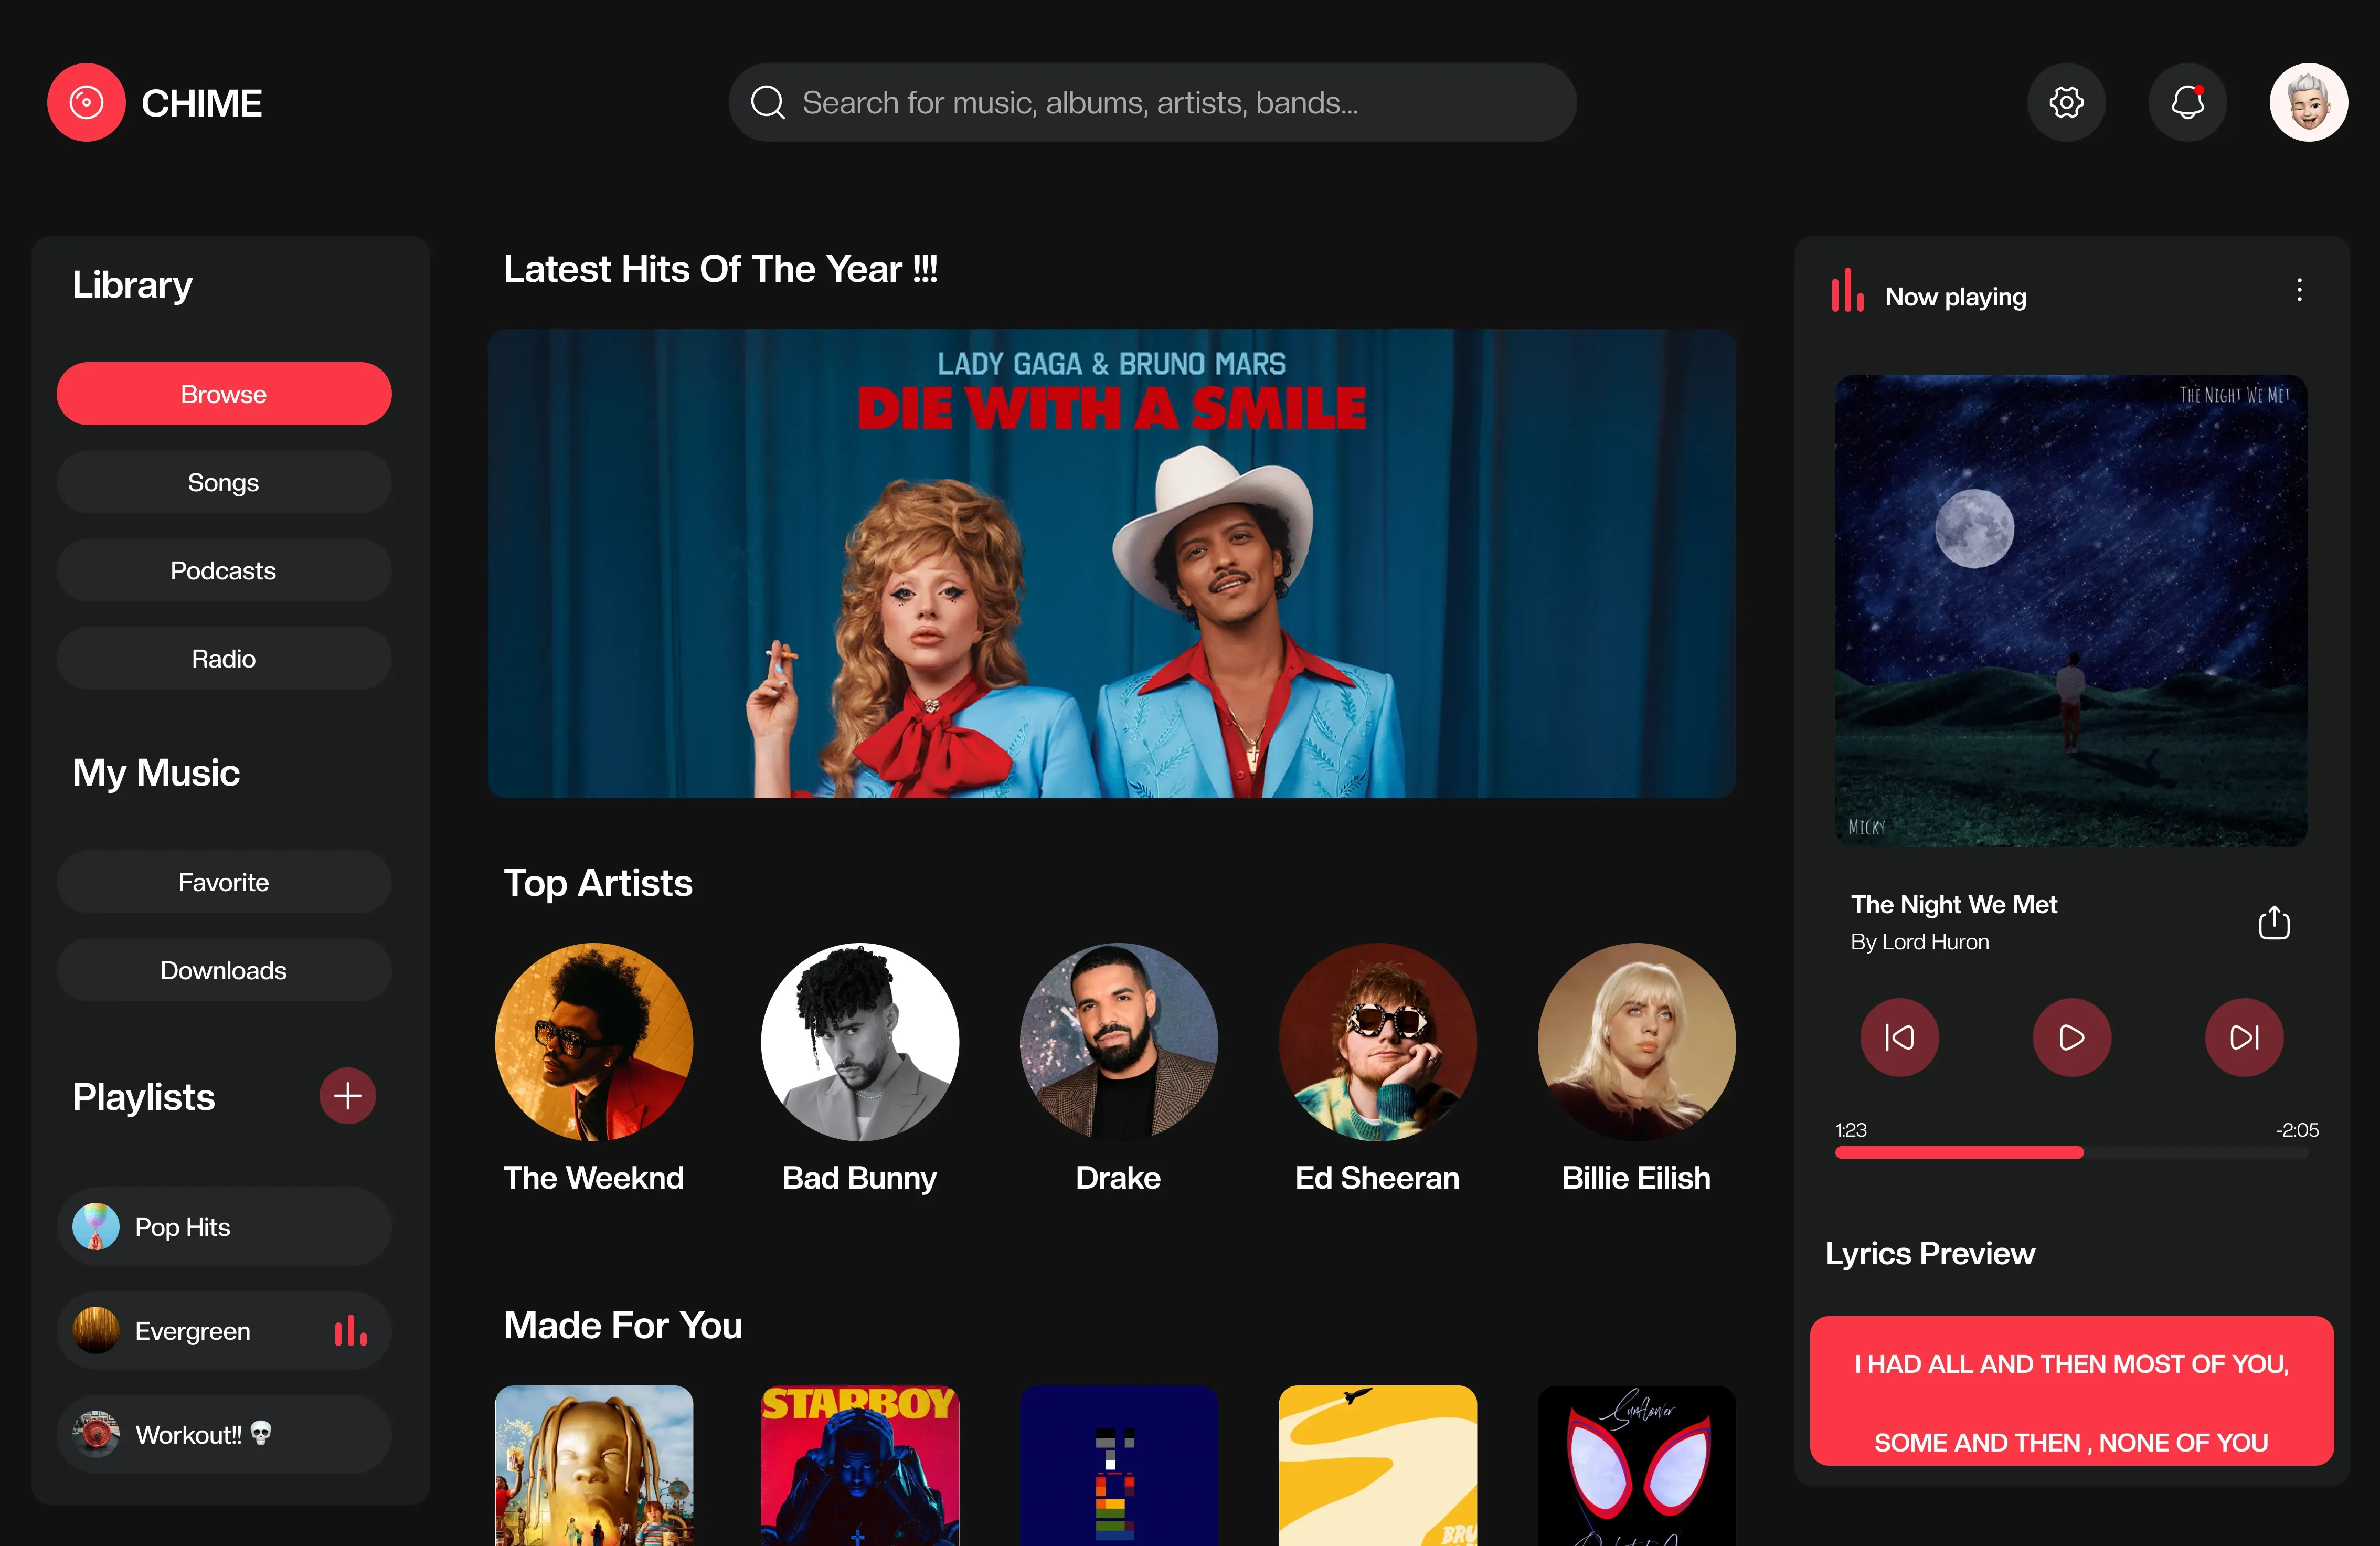Click the Pop Hits playlist cover icon

(96, 1227)
